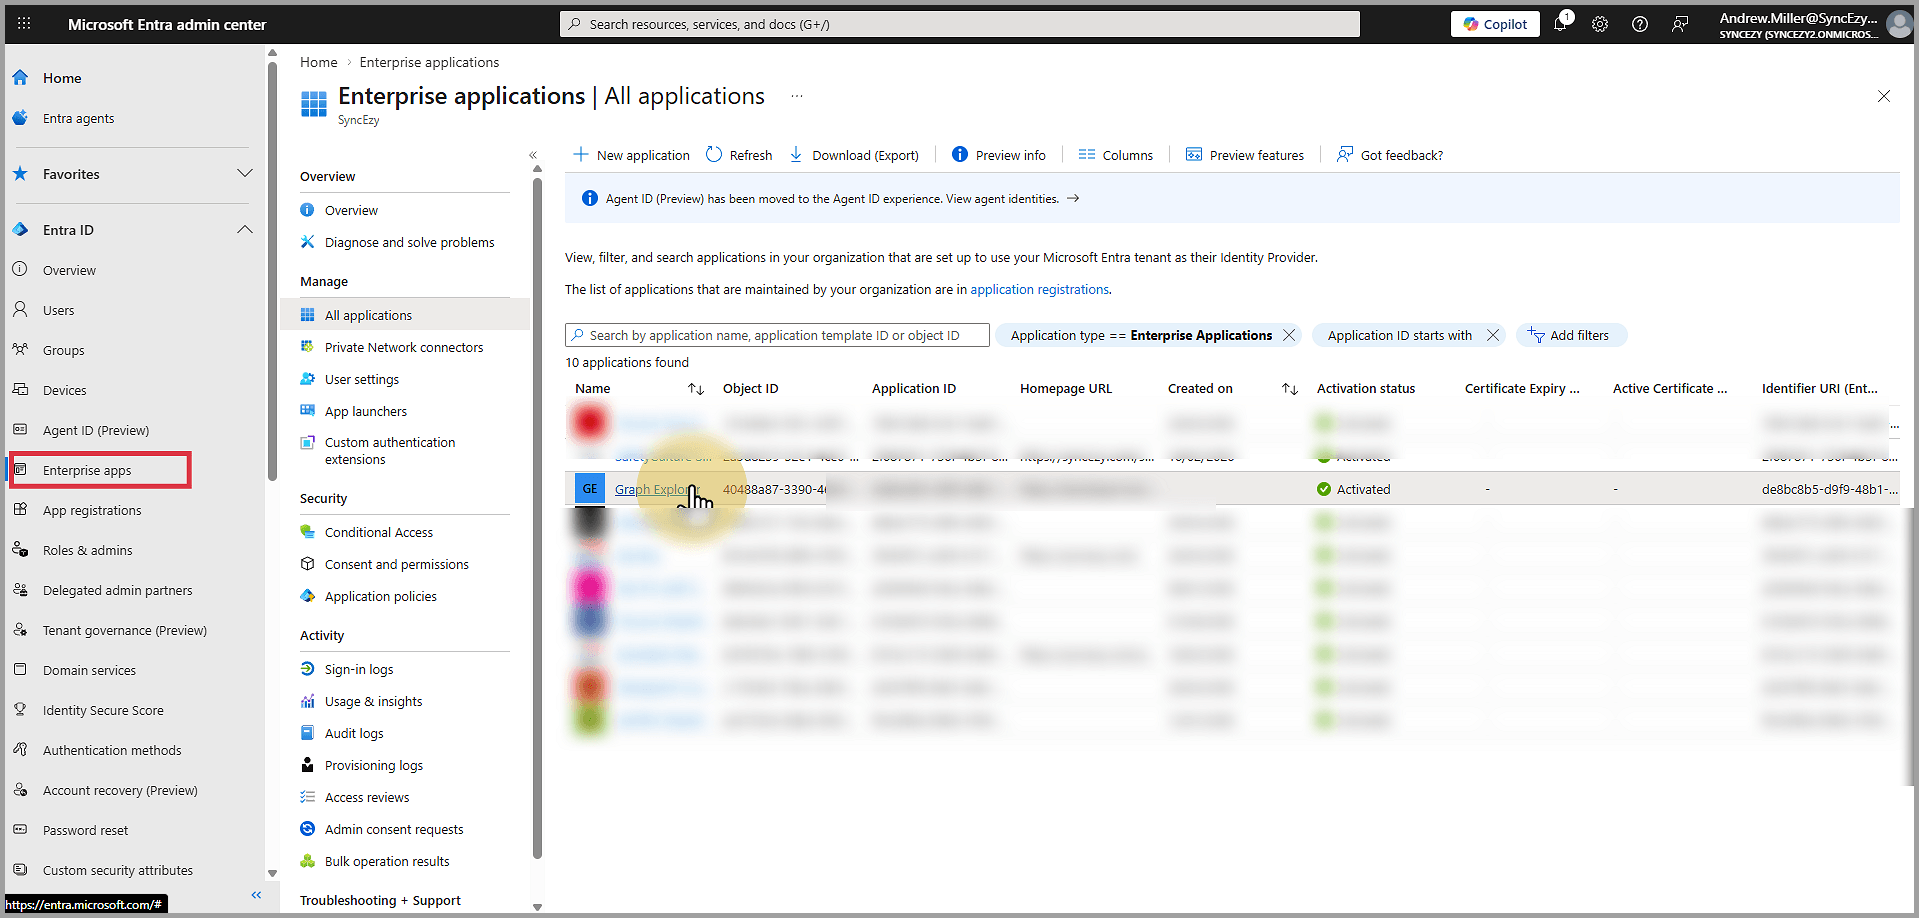Open Roles & admins

(x=87, y=550)
